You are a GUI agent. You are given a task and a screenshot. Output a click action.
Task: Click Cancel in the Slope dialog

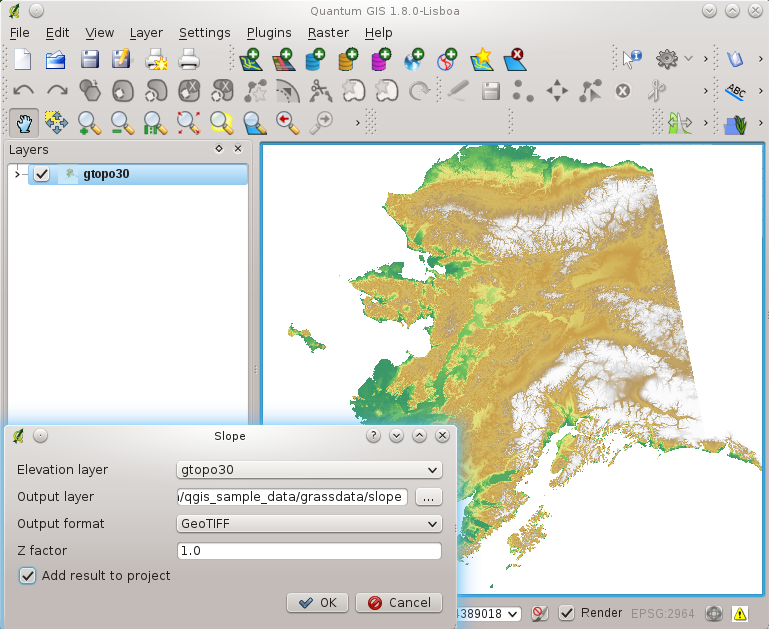(399, 602)
